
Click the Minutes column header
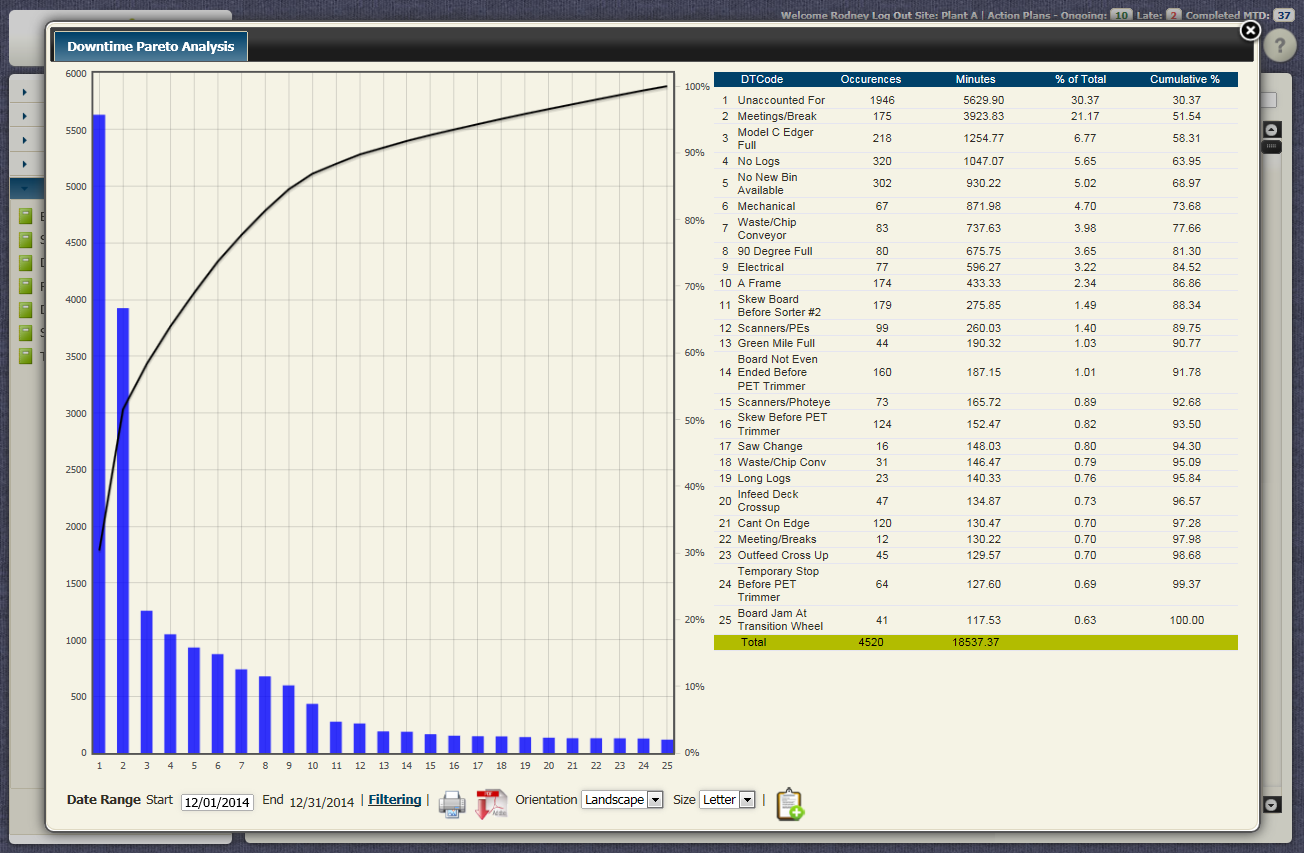(x=975, y=79)
